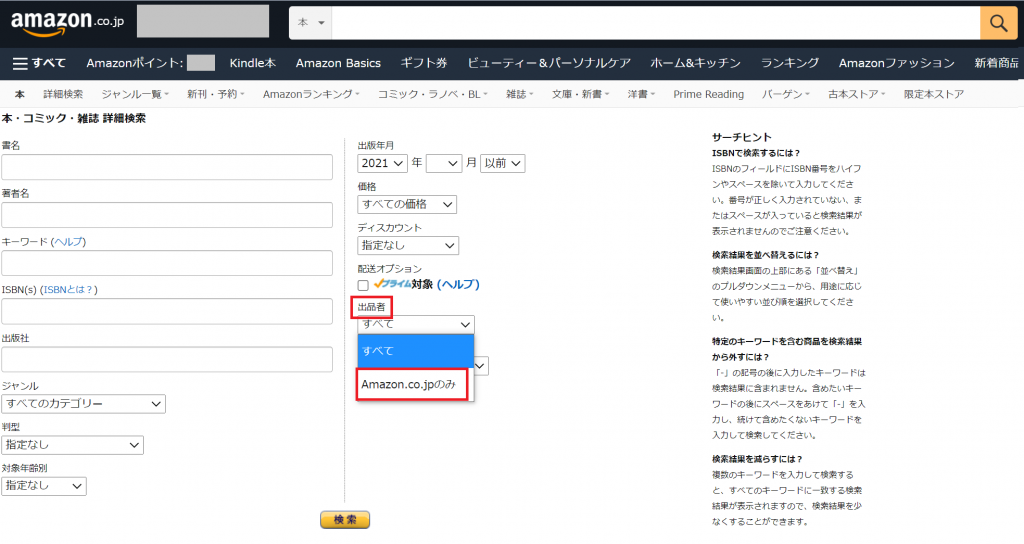Click the キーワード input field
Screen dimensions: 1024x544
pos(167,263)
